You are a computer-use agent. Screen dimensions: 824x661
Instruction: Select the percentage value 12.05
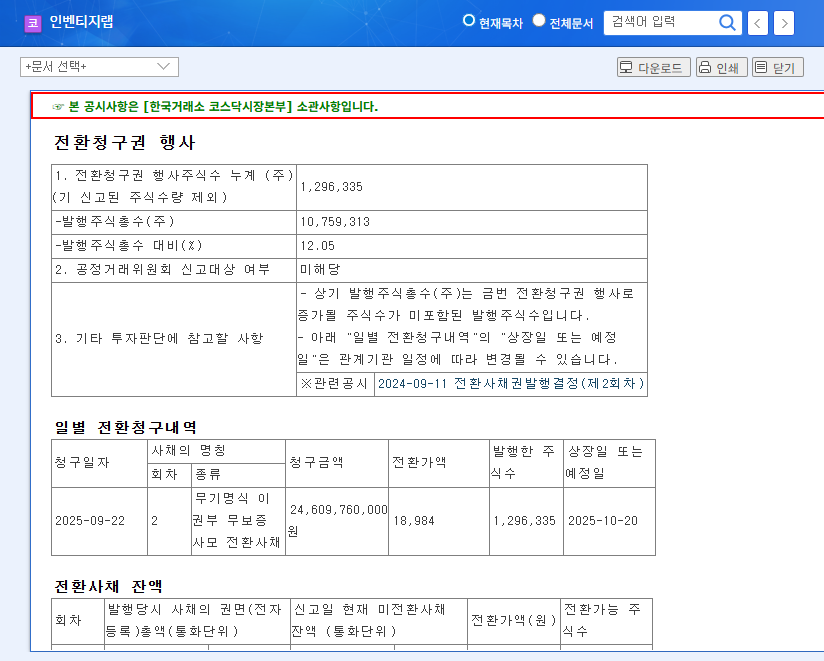pyautogui.click(x=317, y=246)
